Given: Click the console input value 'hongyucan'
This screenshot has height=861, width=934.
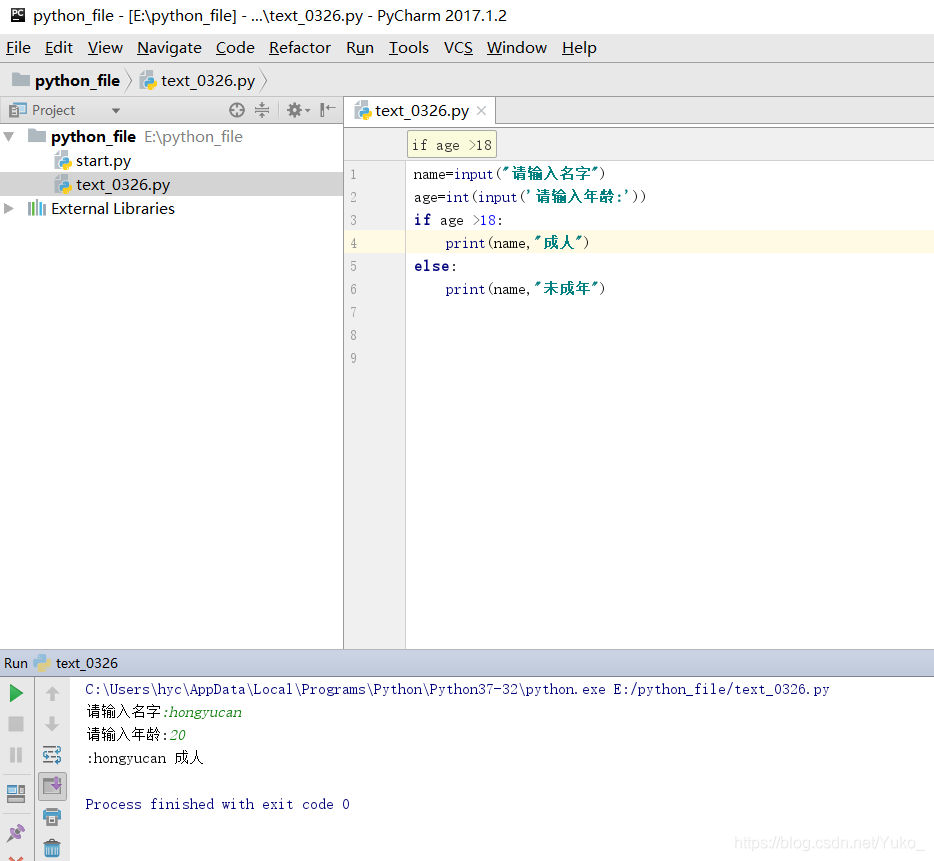Looking at the screenshot, I should (x=206, y=713).
